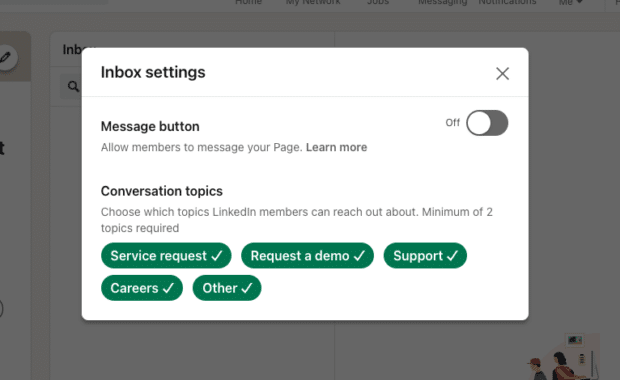Open the Home navigation item

tap(248, 2)
